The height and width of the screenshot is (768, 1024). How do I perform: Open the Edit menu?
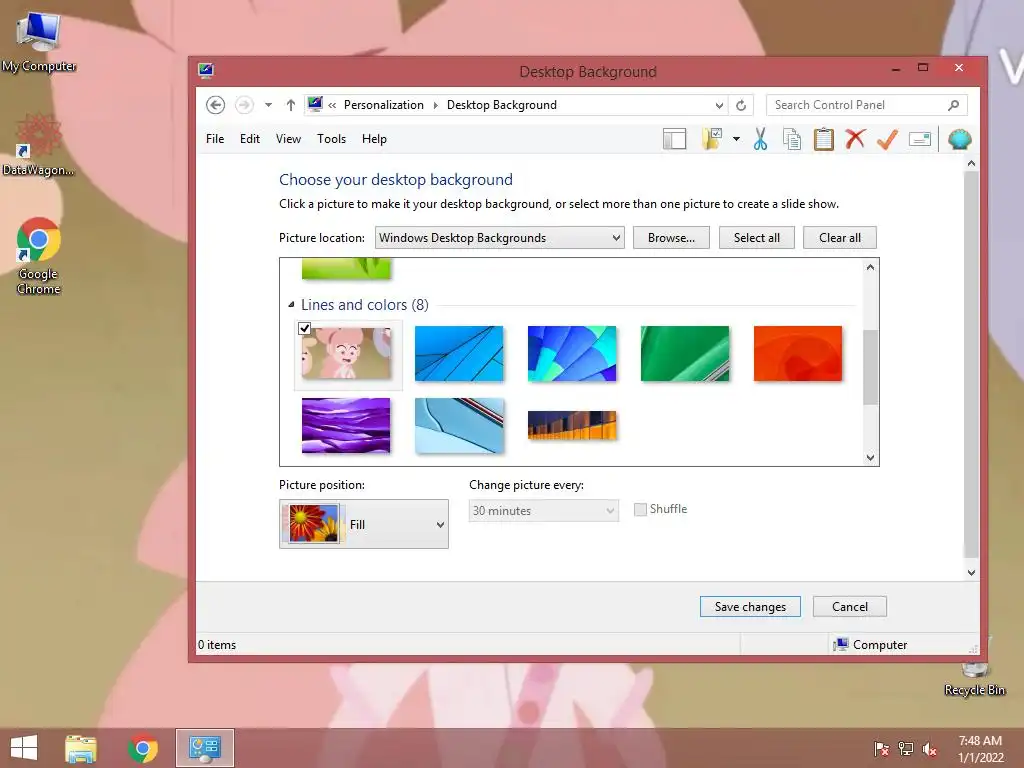(249, 139)
